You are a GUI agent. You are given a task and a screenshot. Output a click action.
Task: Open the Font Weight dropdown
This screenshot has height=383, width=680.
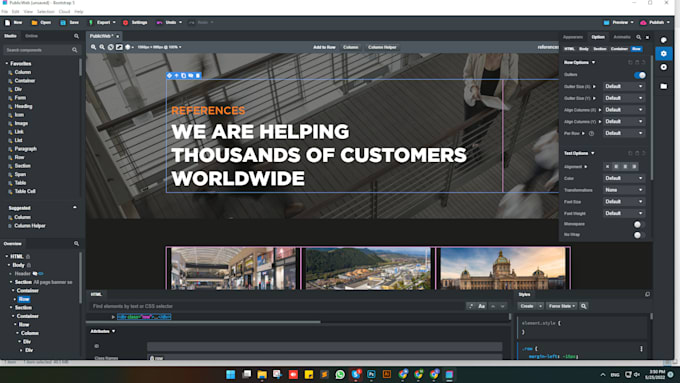[624, 213]
